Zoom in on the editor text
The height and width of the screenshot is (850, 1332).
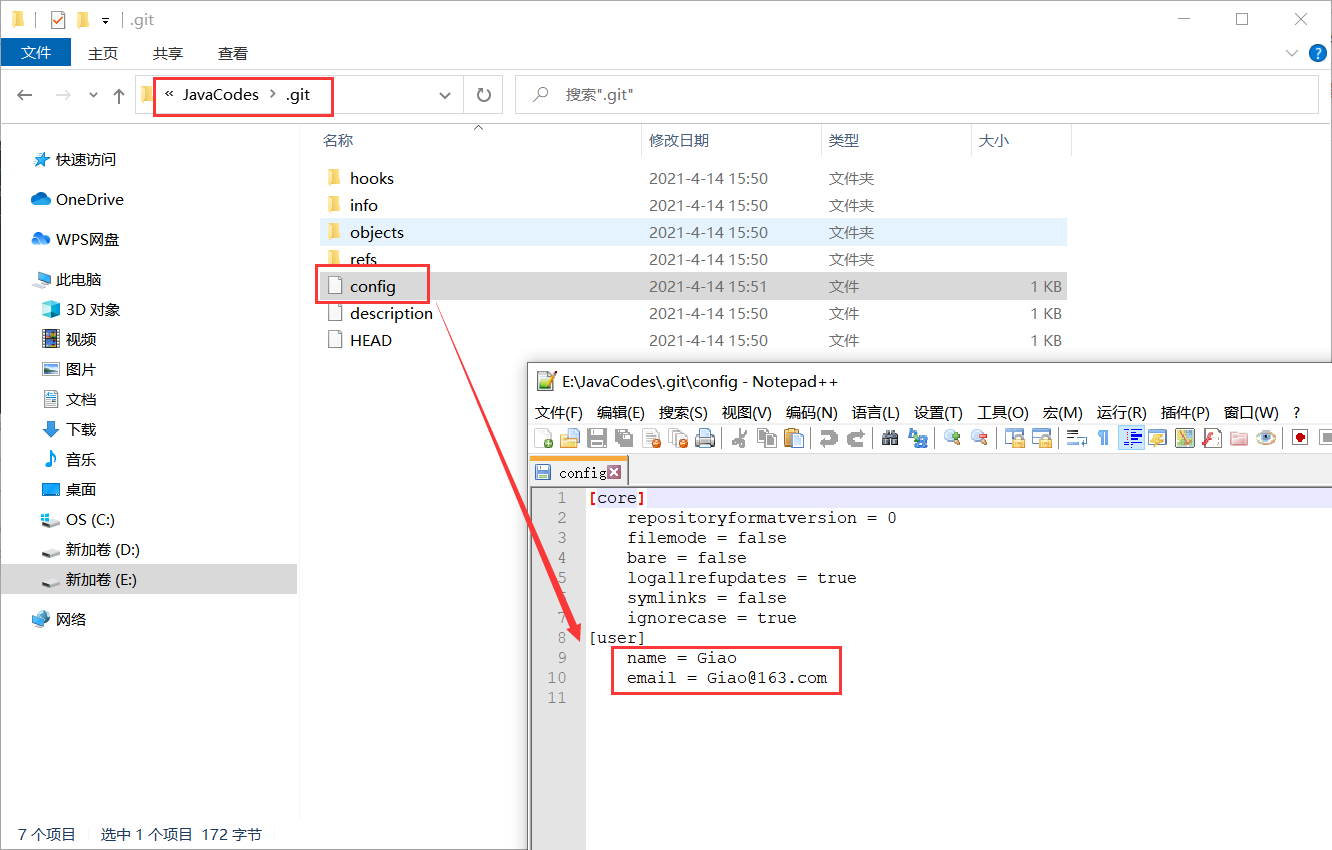(x=952, y=437)
